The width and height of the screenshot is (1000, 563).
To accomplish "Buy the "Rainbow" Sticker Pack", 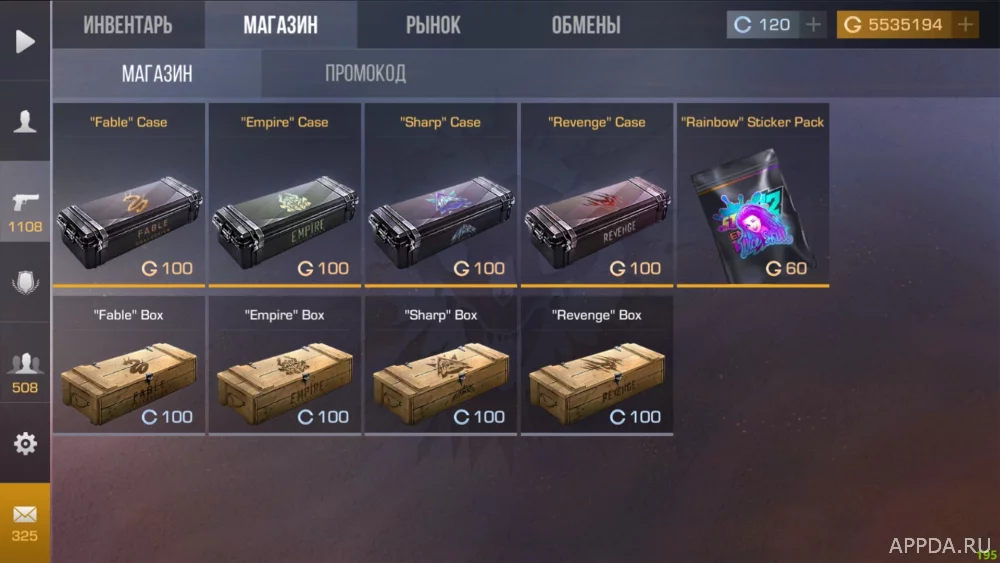I will click(x=753, y=195).
